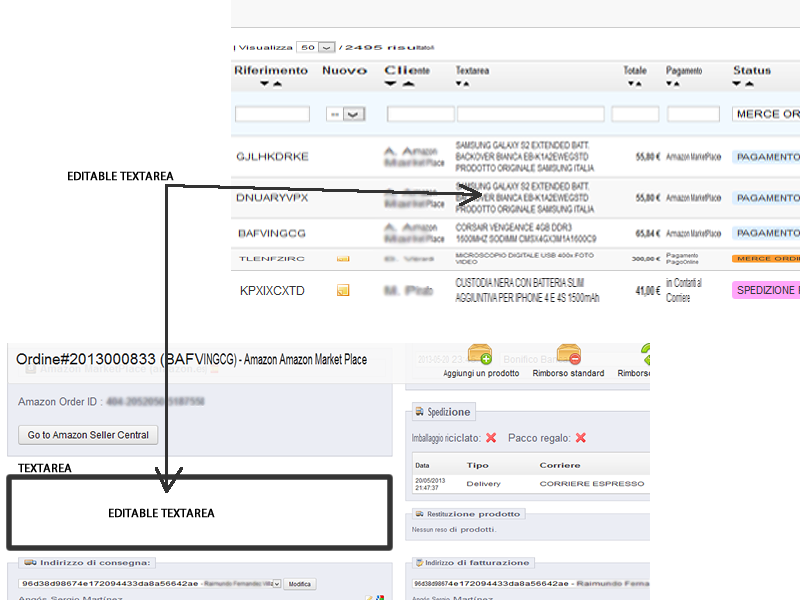Viewport: 800px width, 600px height.
Task: Click the 65,84 € total of BAFVINGCG
Action: 647,234
